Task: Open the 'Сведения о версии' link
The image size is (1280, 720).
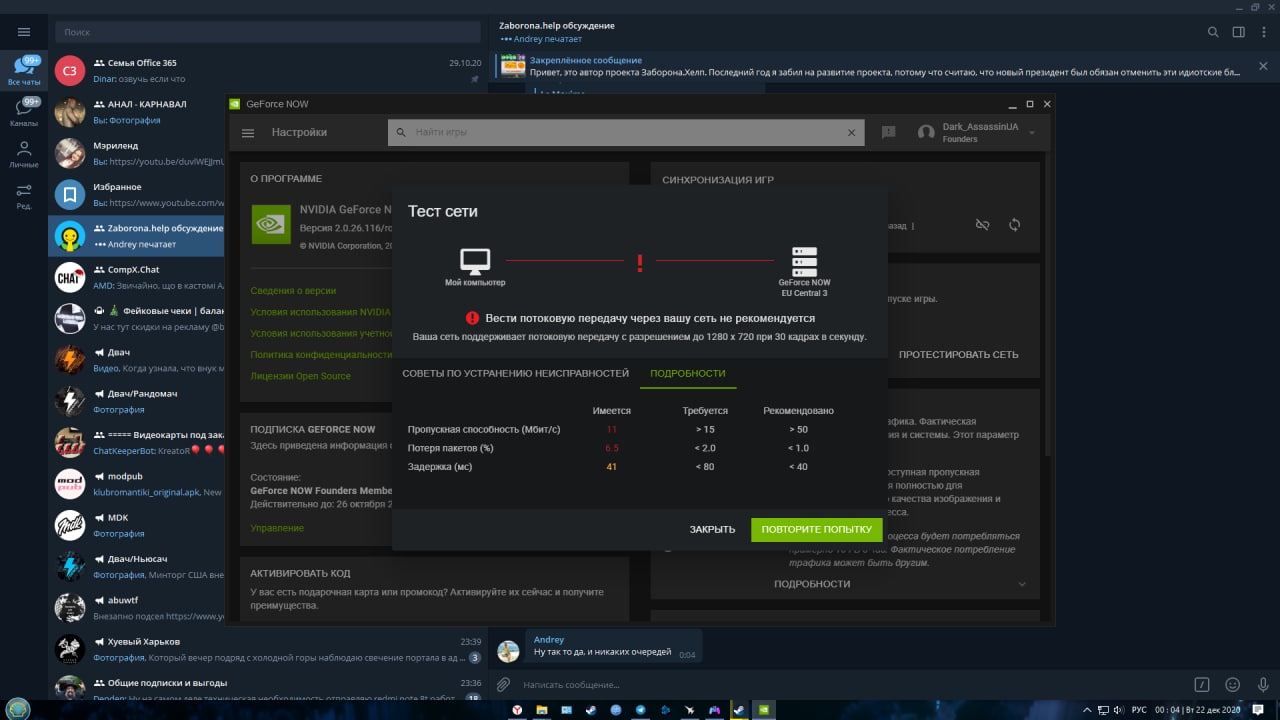Action: [293, 291]
